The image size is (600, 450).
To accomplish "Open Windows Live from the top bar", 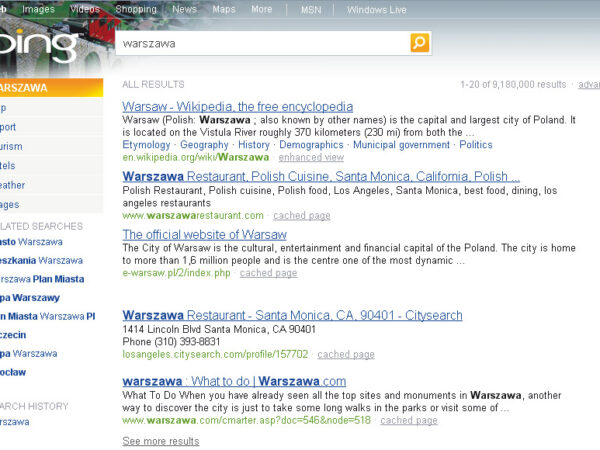I will tap(377, 9).
